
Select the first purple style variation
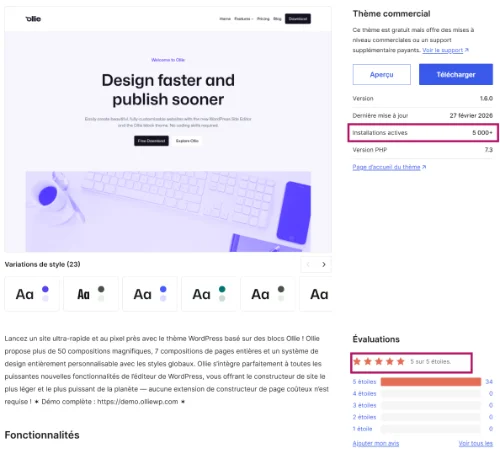click(32, 294)
